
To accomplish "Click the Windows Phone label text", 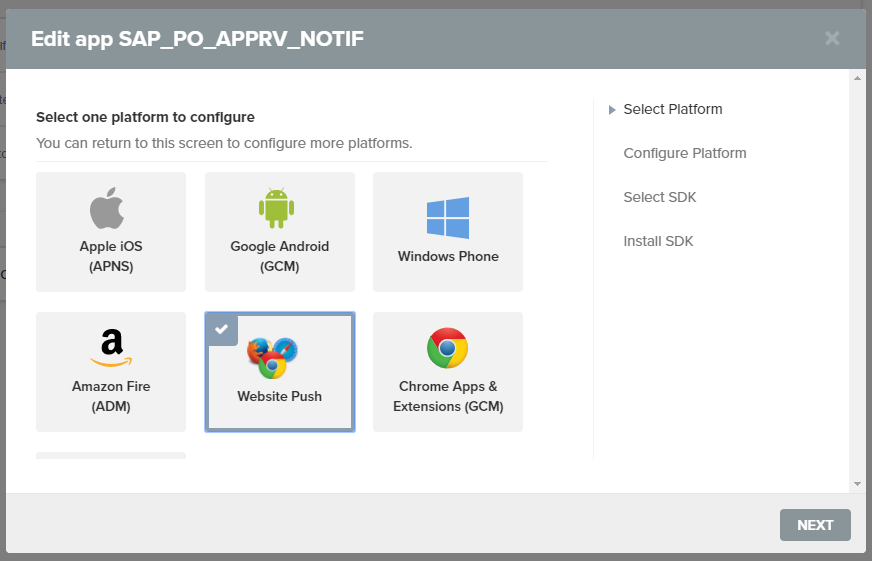I will tap(448, 256).
